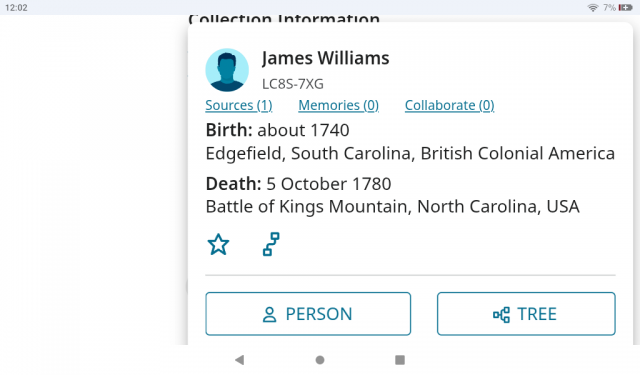This screenshot has width=640, height=375.
Task: Tap the battery status icon
Action: pos(625,8)
